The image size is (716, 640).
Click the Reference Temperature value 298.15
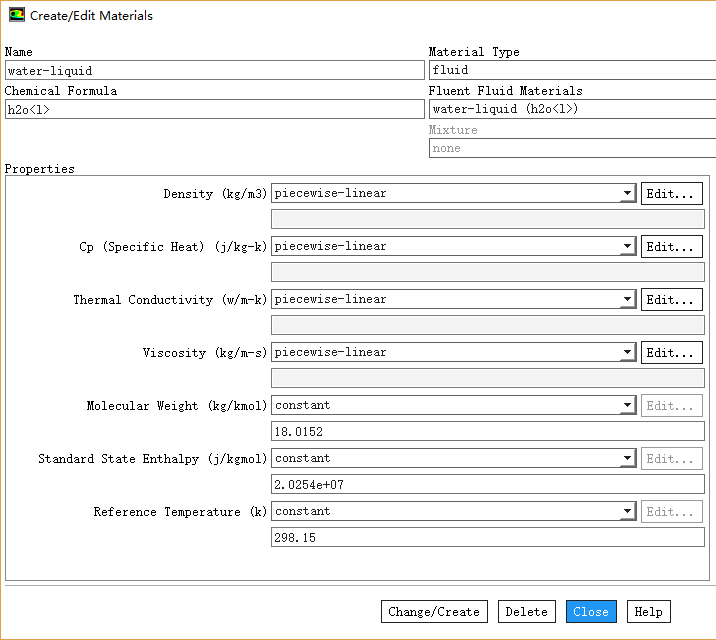[x=487, y=538]
